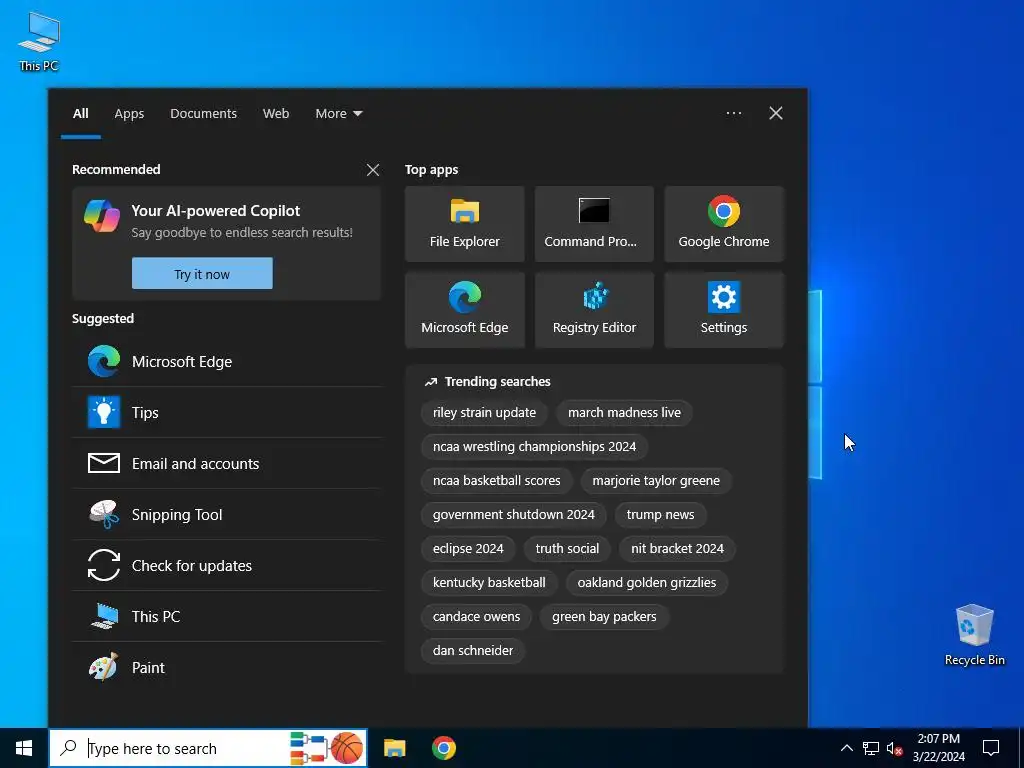The image size is (1024, 768).
Task: Click the Windows Start button
Action: pos(24,748)
